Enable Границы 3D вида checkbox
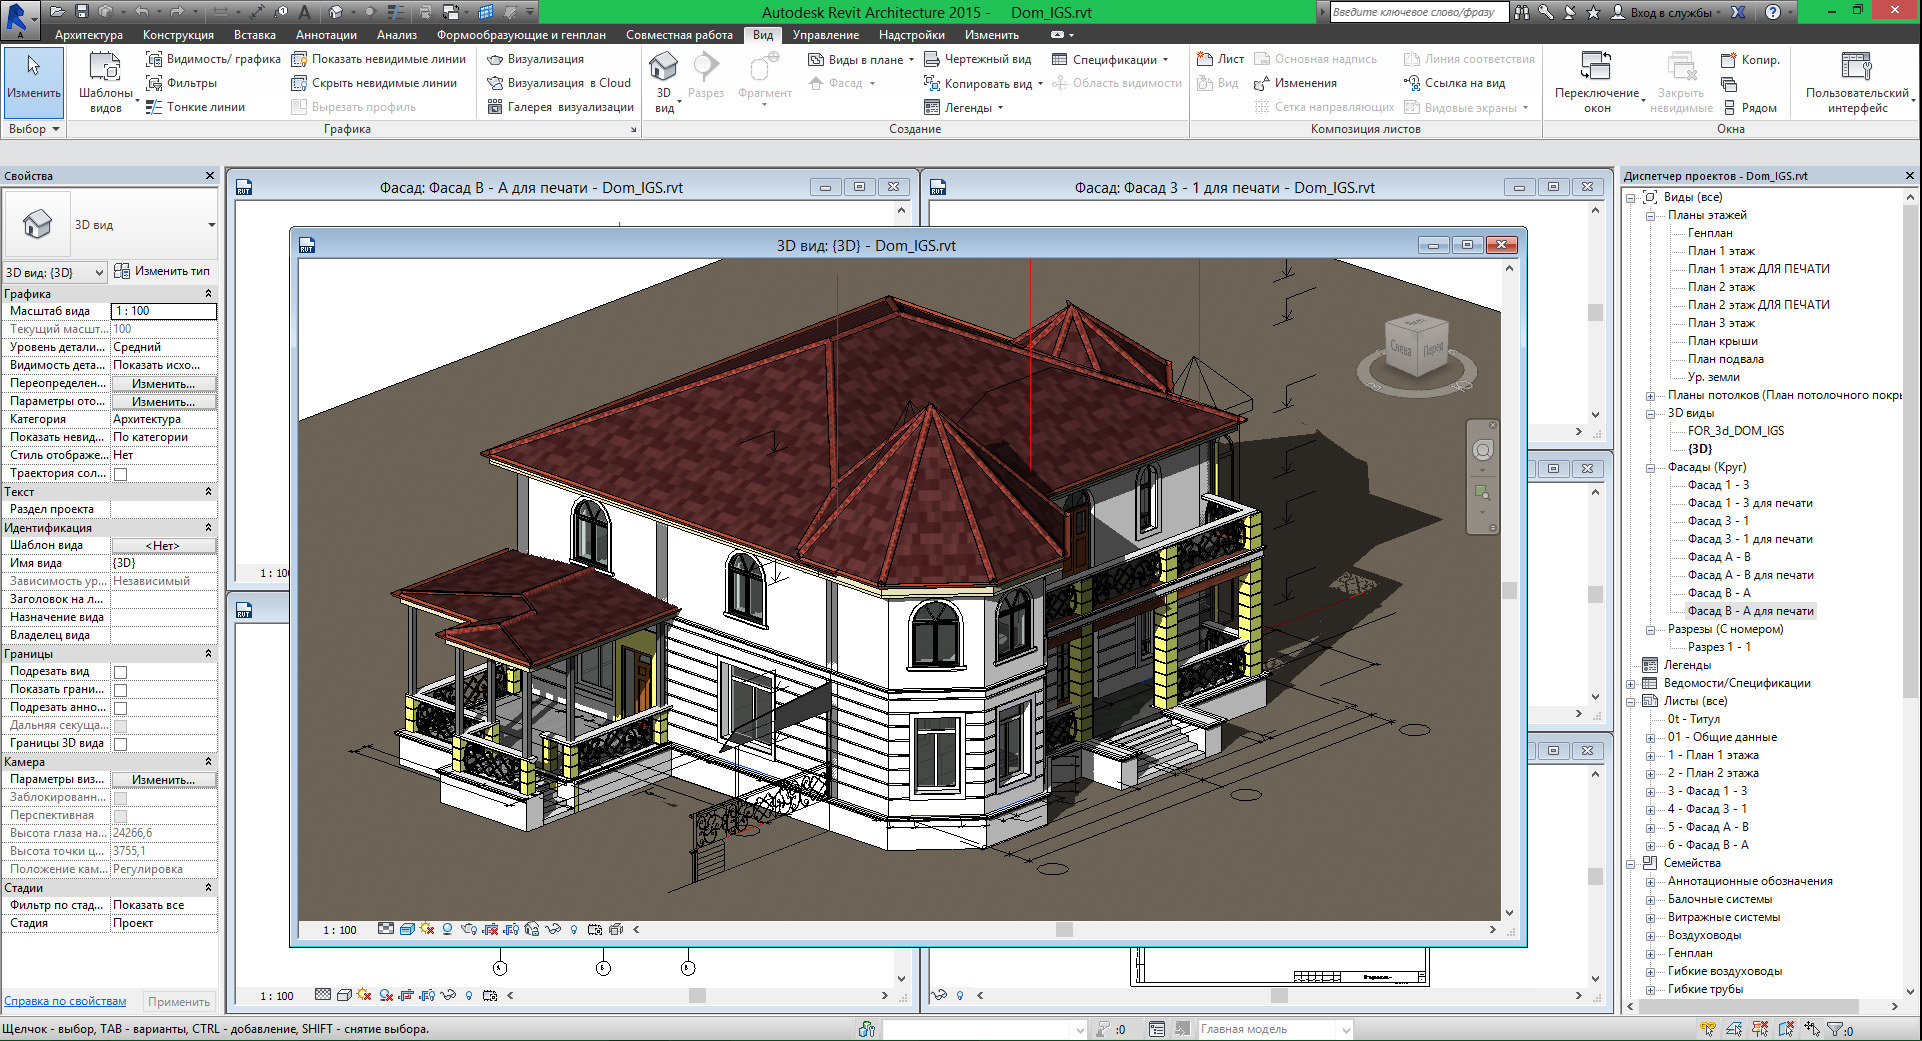 [x=121, y=744]
